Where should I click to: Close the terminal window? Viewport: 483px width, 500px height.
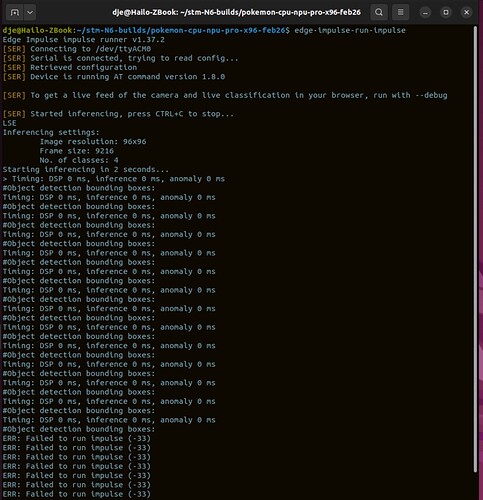(467, 13)
